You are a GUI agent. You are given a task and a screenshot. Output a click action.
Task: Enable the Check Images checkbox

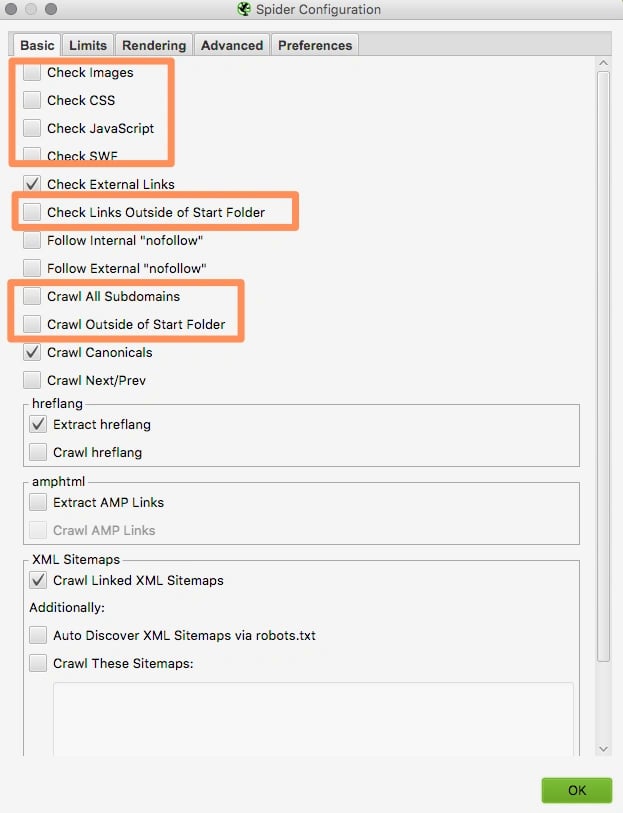tap(32, 72)
